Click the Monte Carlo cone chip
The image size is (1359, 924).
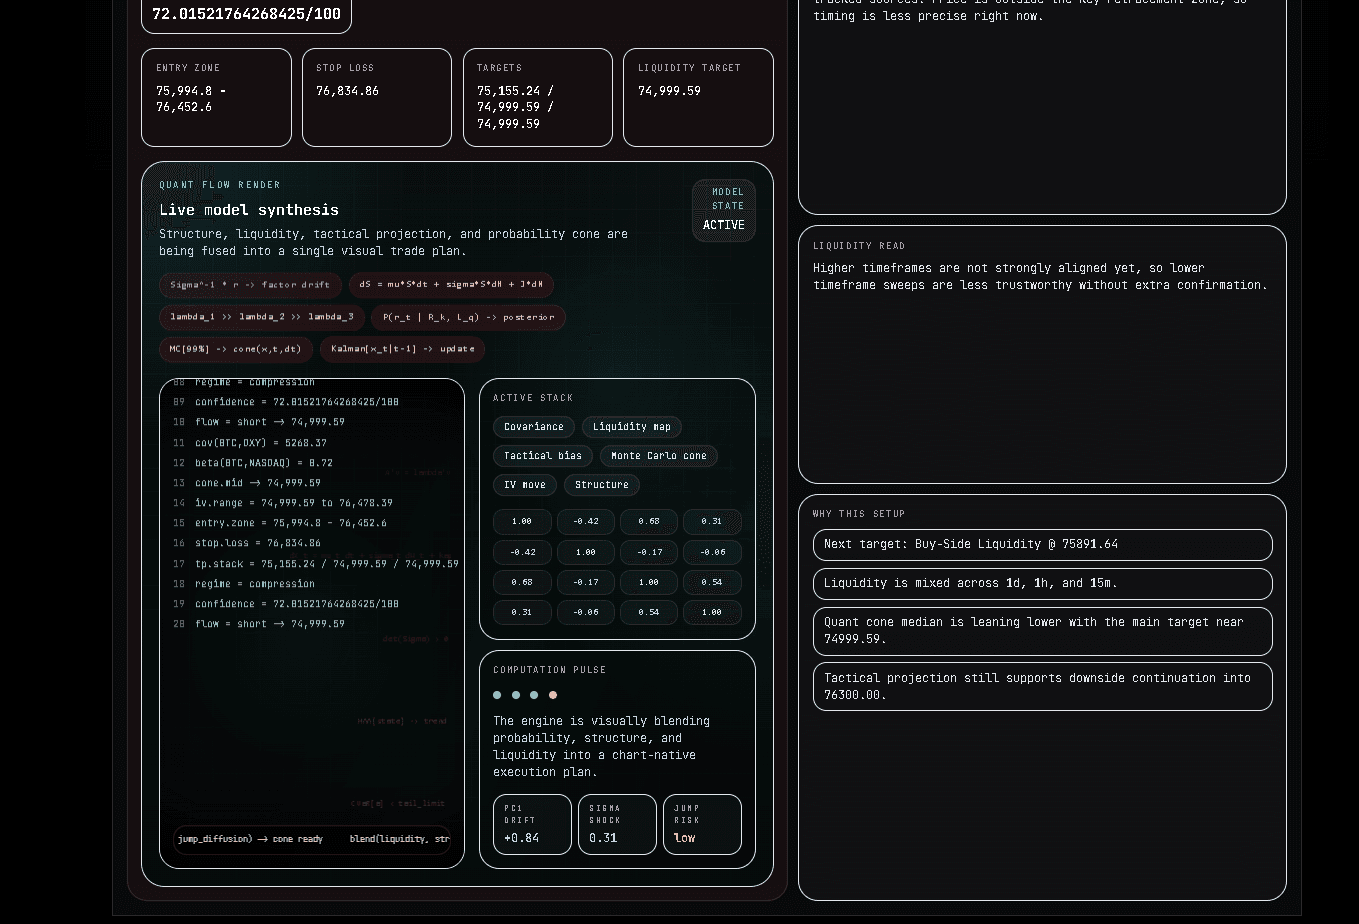pos(658,456)
